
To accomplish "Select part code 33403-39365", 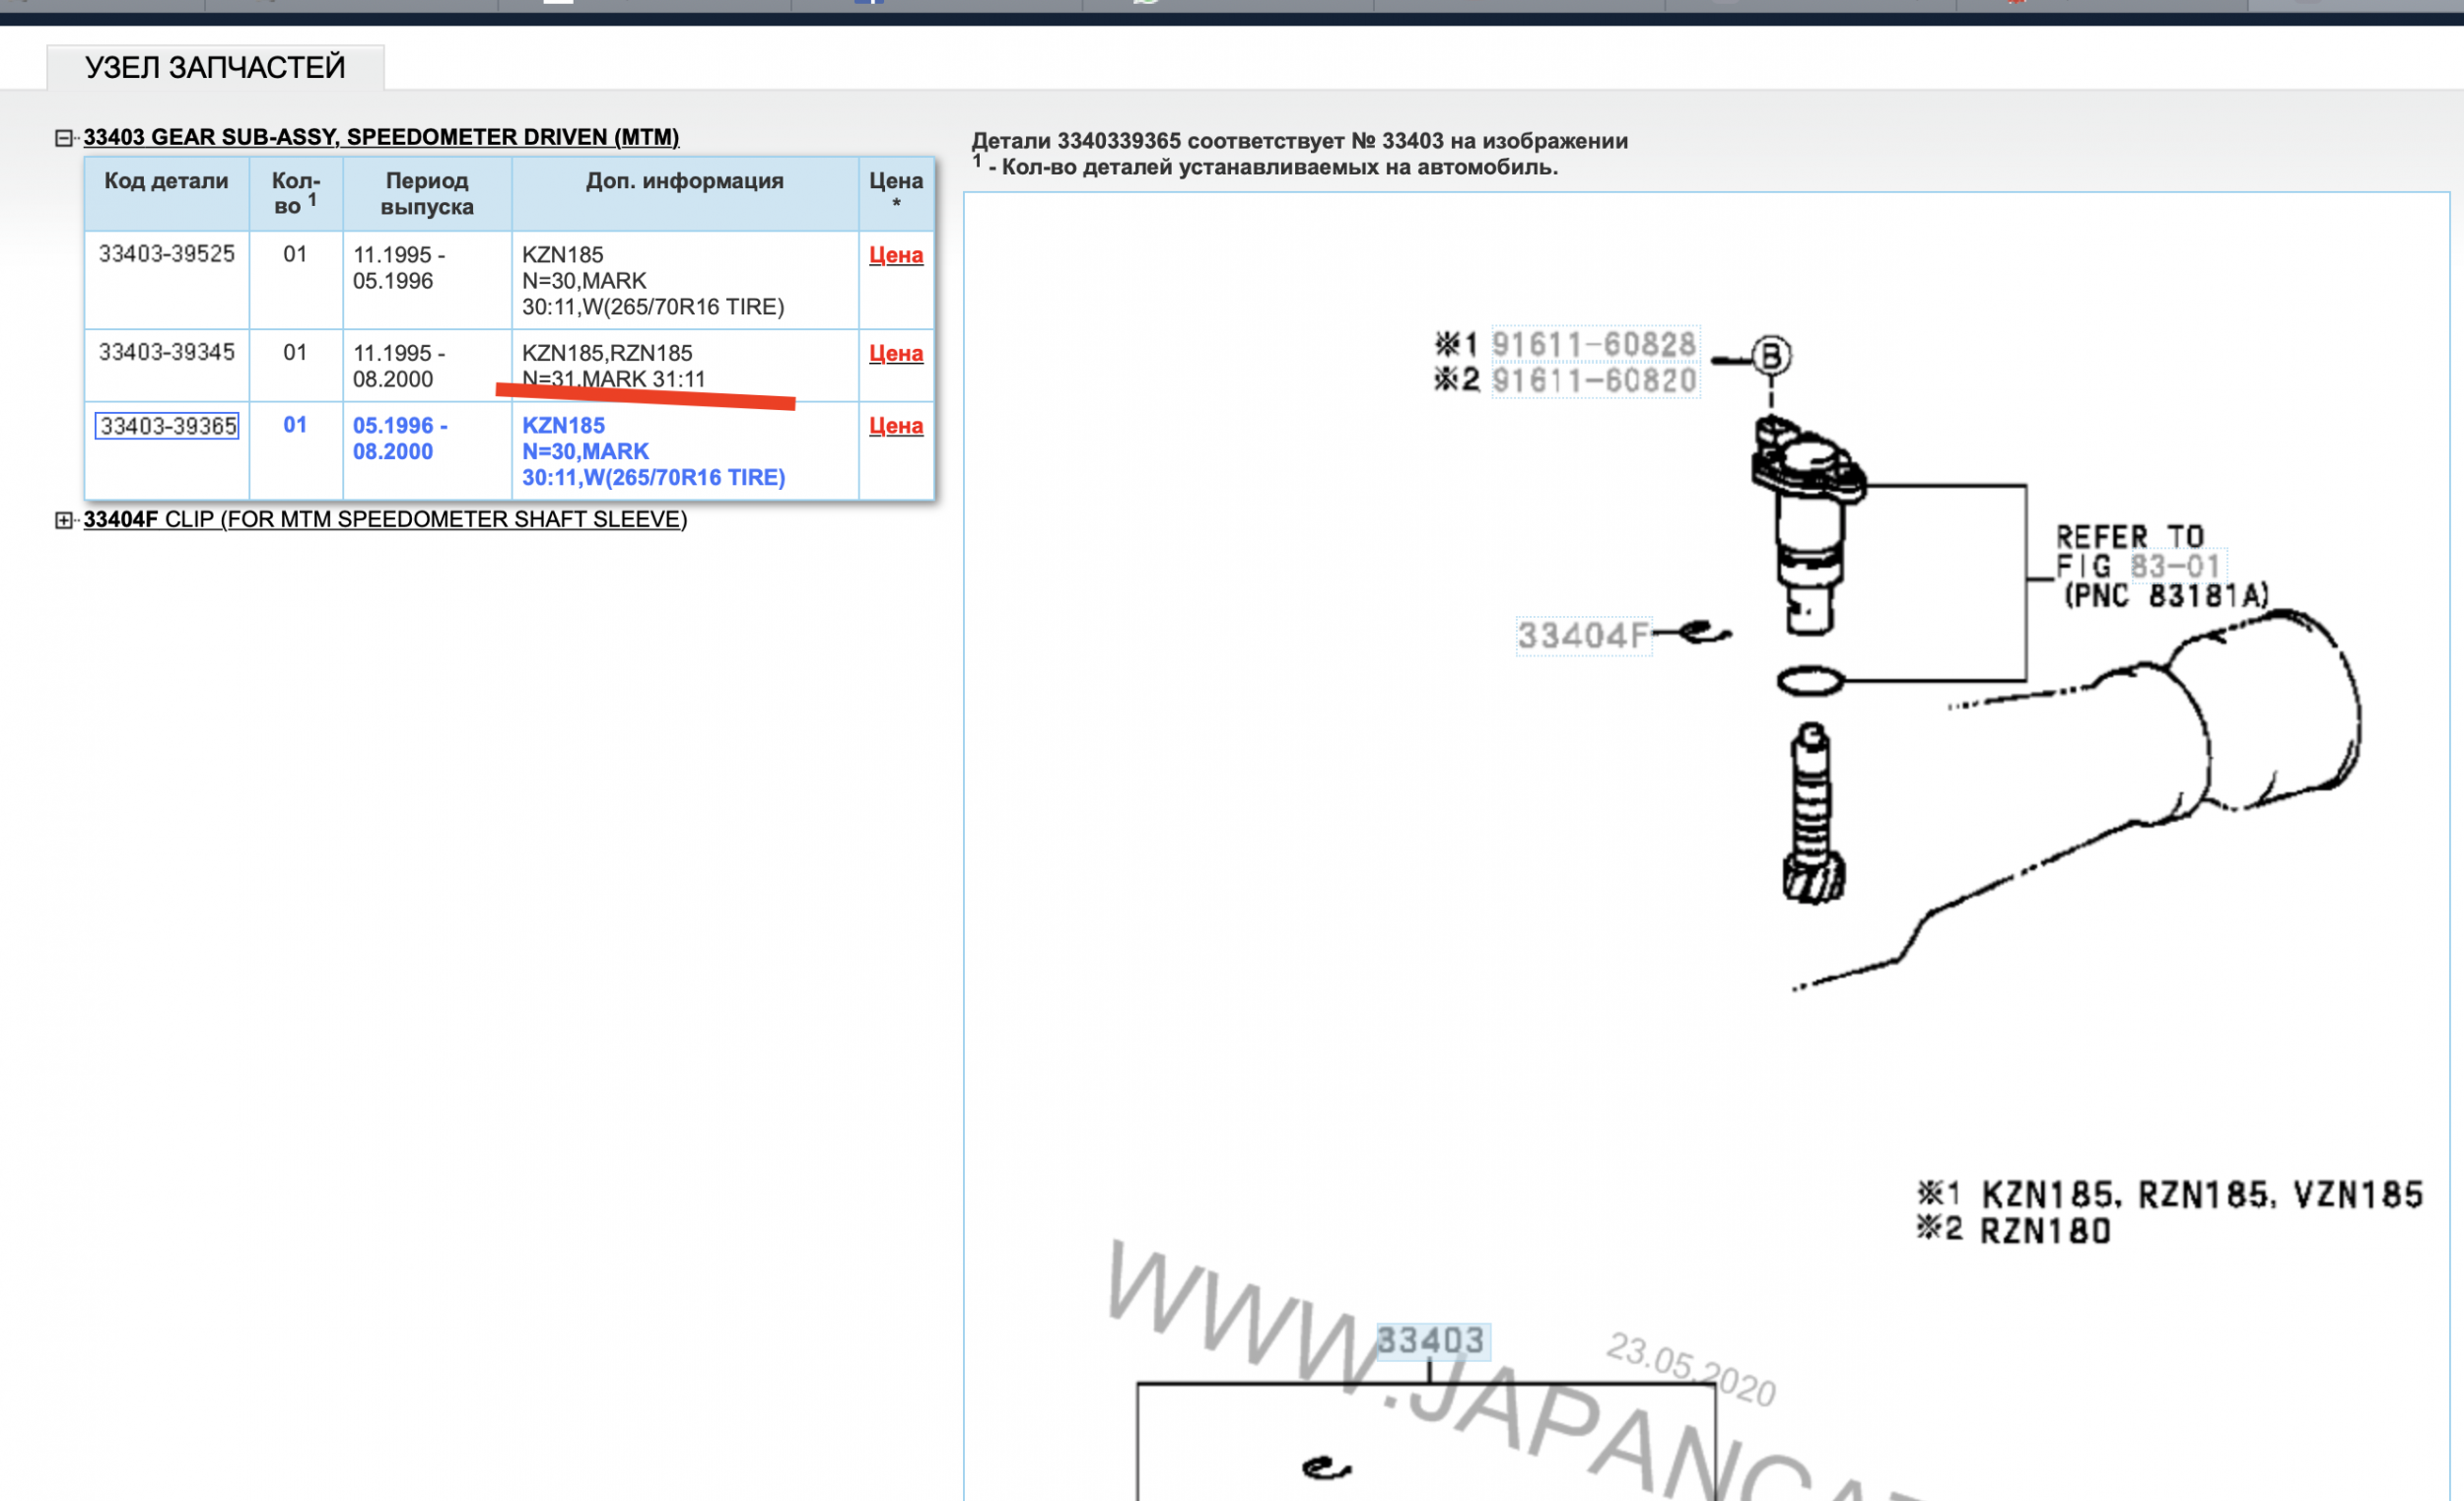I will 168,424.
